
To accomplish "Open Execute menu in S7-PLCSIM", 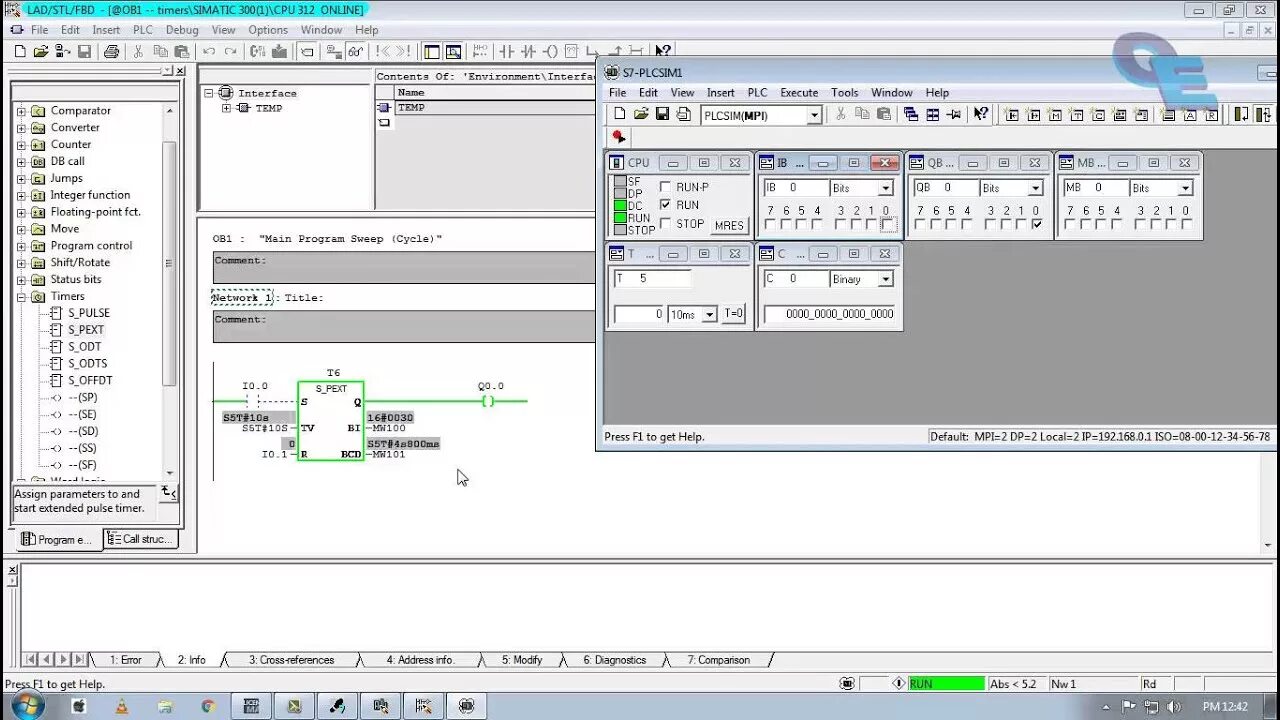I will coord(799,93).
